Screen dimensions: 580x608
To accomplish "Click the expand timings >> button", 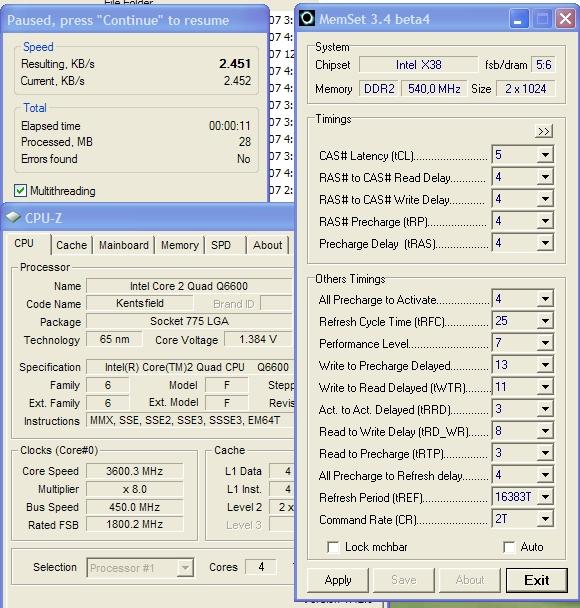I will coord(544,131).
